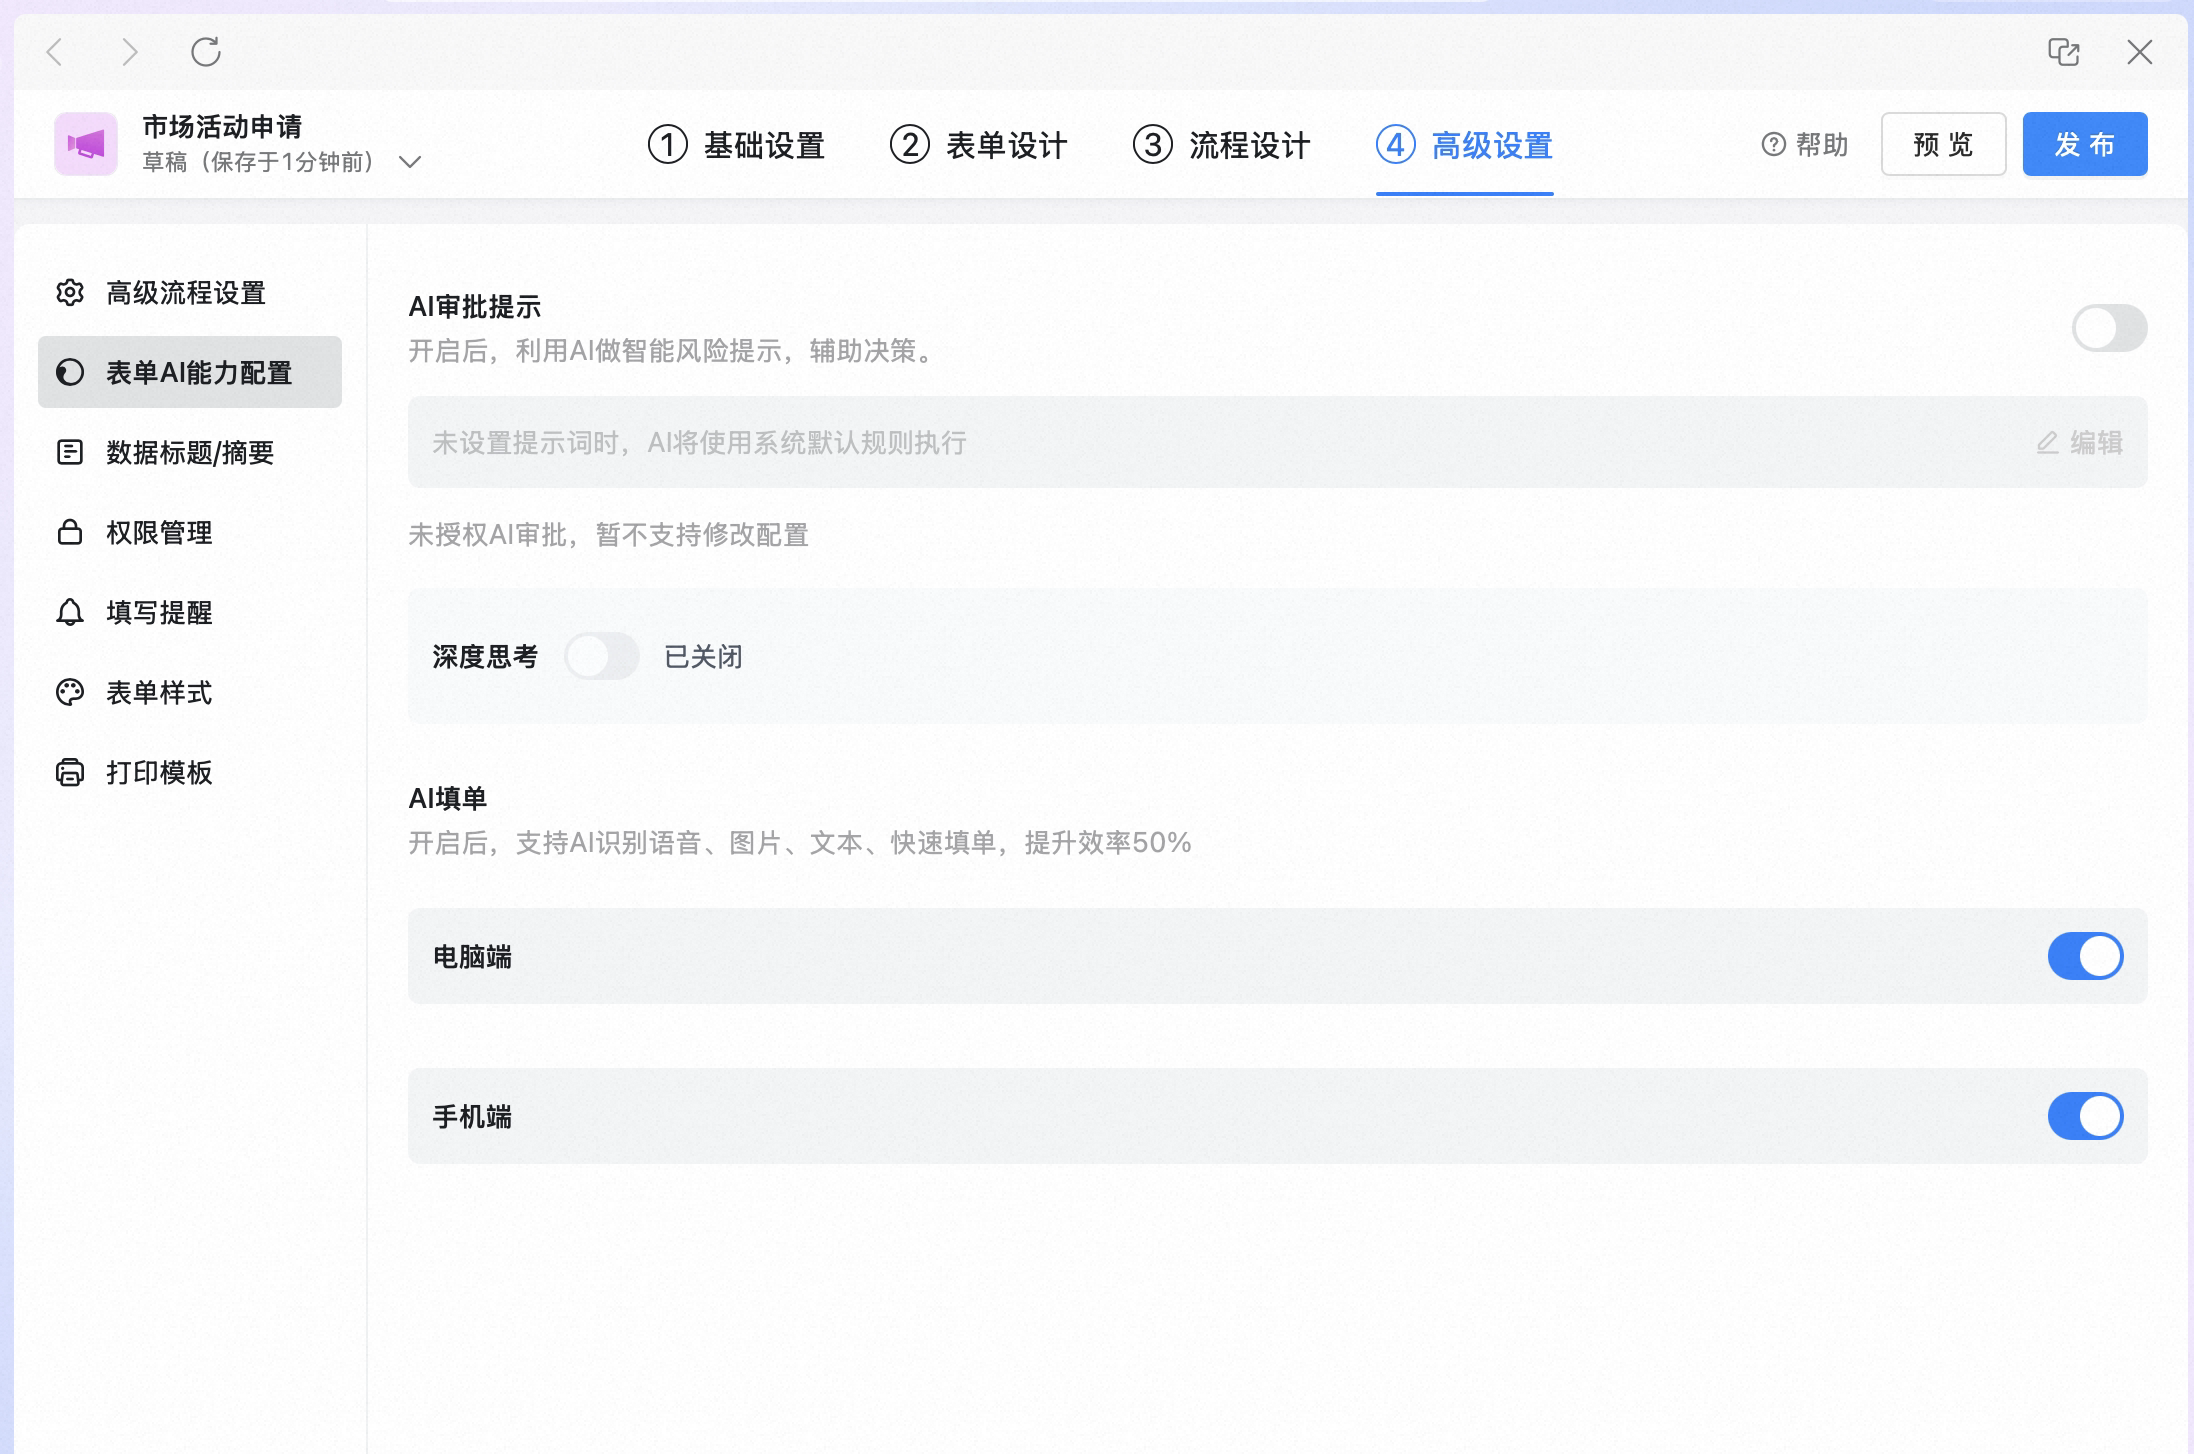Go back with the left arrow icon

point(55,52)
